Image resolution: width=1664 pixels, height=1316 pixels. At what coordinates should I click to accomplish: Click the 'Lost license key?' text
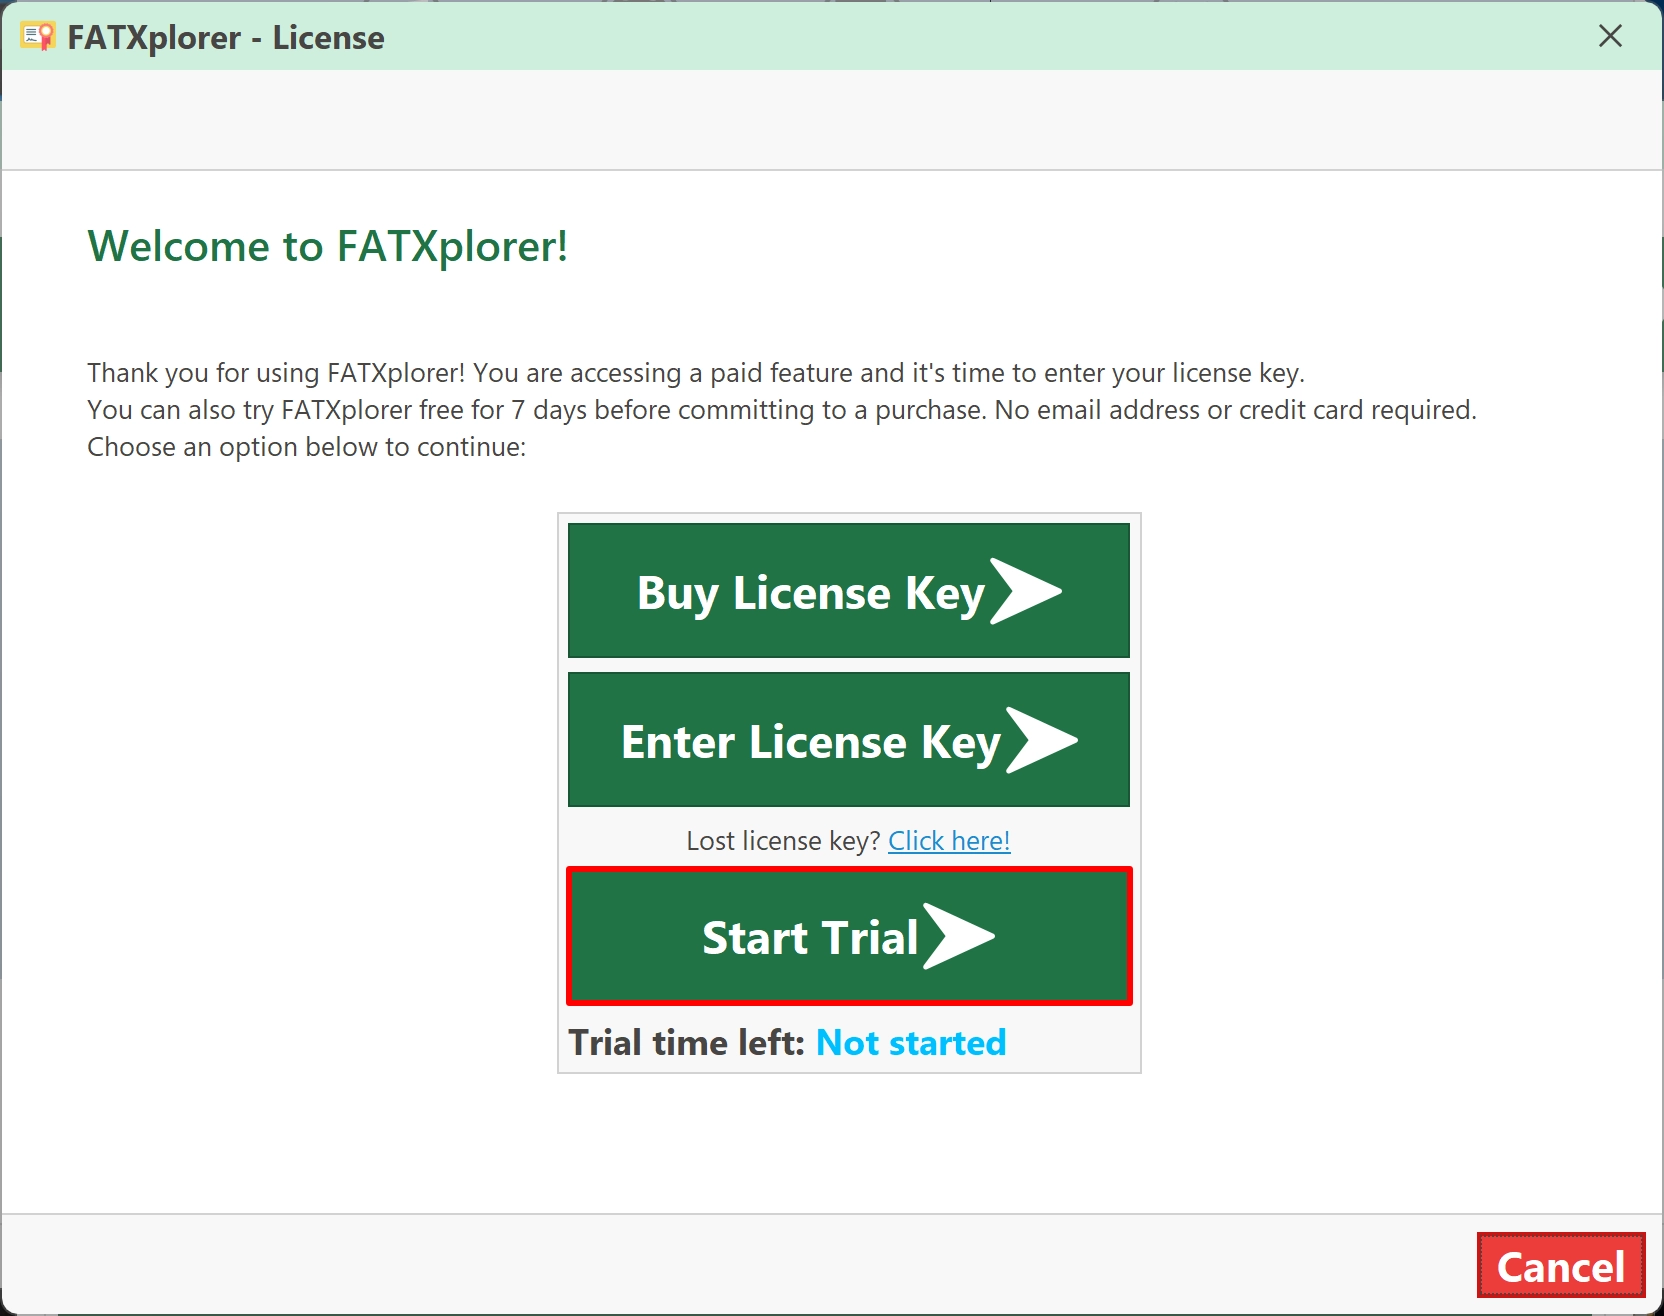pos(783,841)
